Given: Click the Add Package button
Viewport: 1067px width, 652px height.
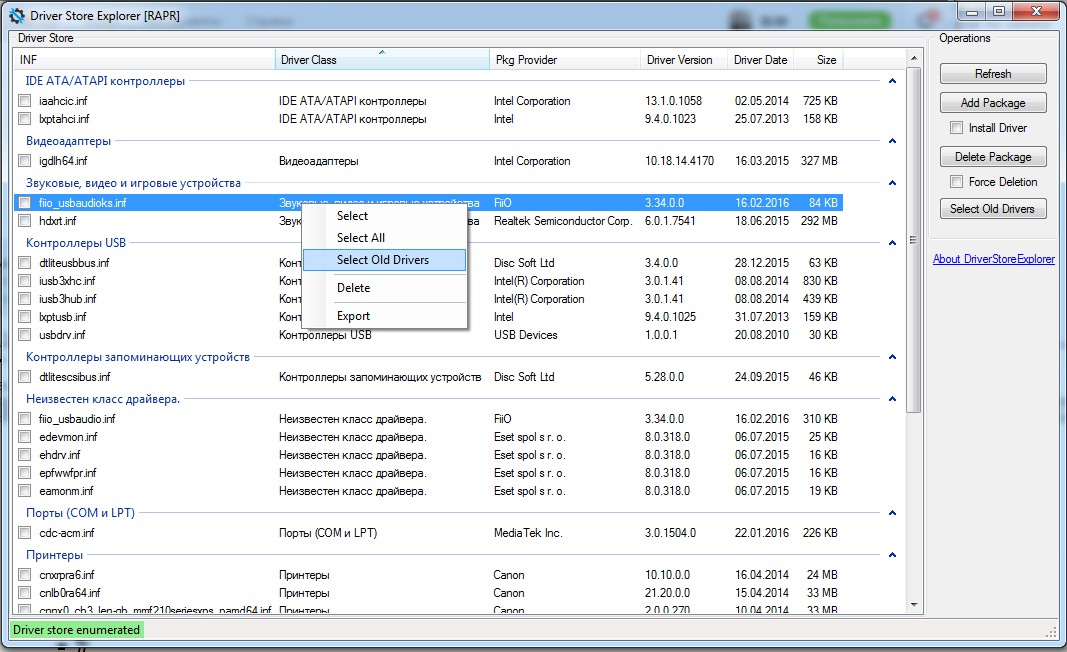Looking at the screenshot, I should (993, 103).
